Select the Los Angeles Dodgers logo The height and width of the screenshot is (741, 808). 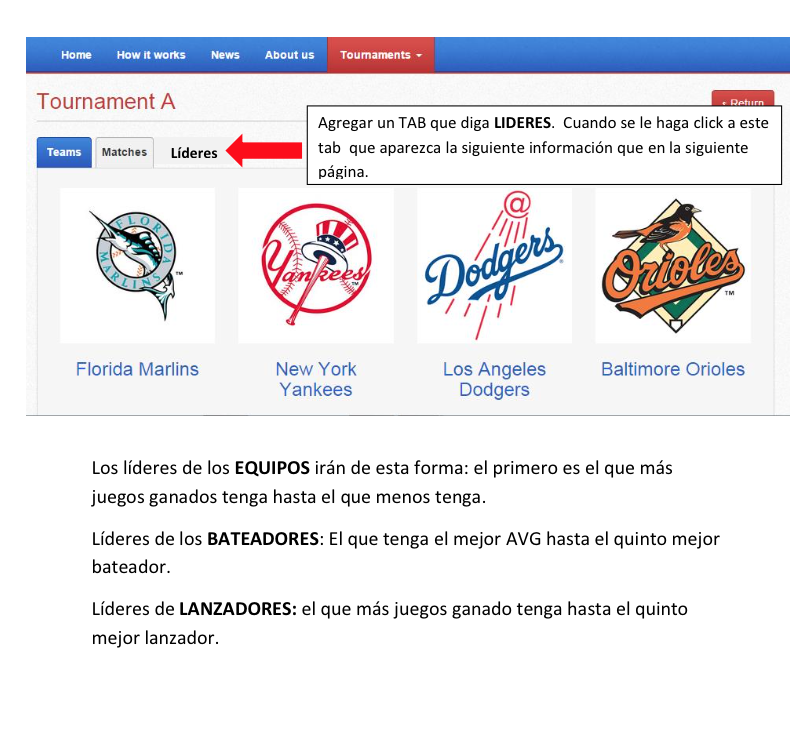coord(494,266)
